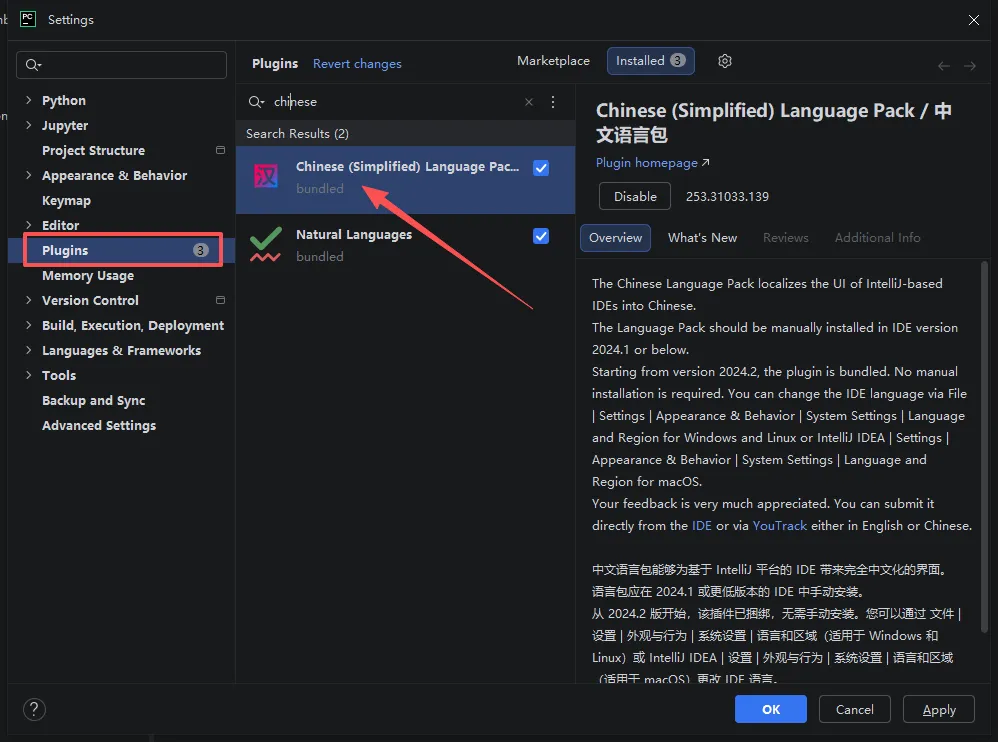
Task: Uncheck Chinese (Simplified) Language Pack checkbox
Action: tap(541, 168)
